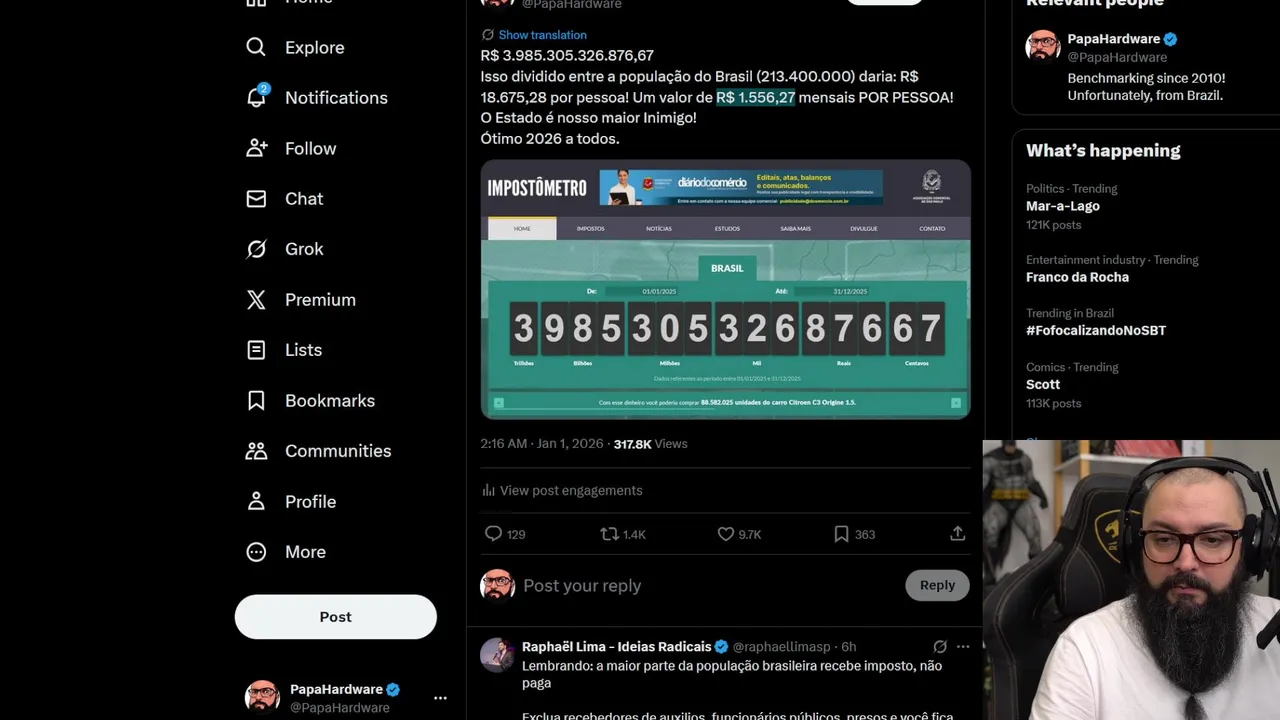Image resolution: width=1280 pixels, height=720 pixels.
Task: Expand the More menu in sidebar
Action: coord(286,552)
